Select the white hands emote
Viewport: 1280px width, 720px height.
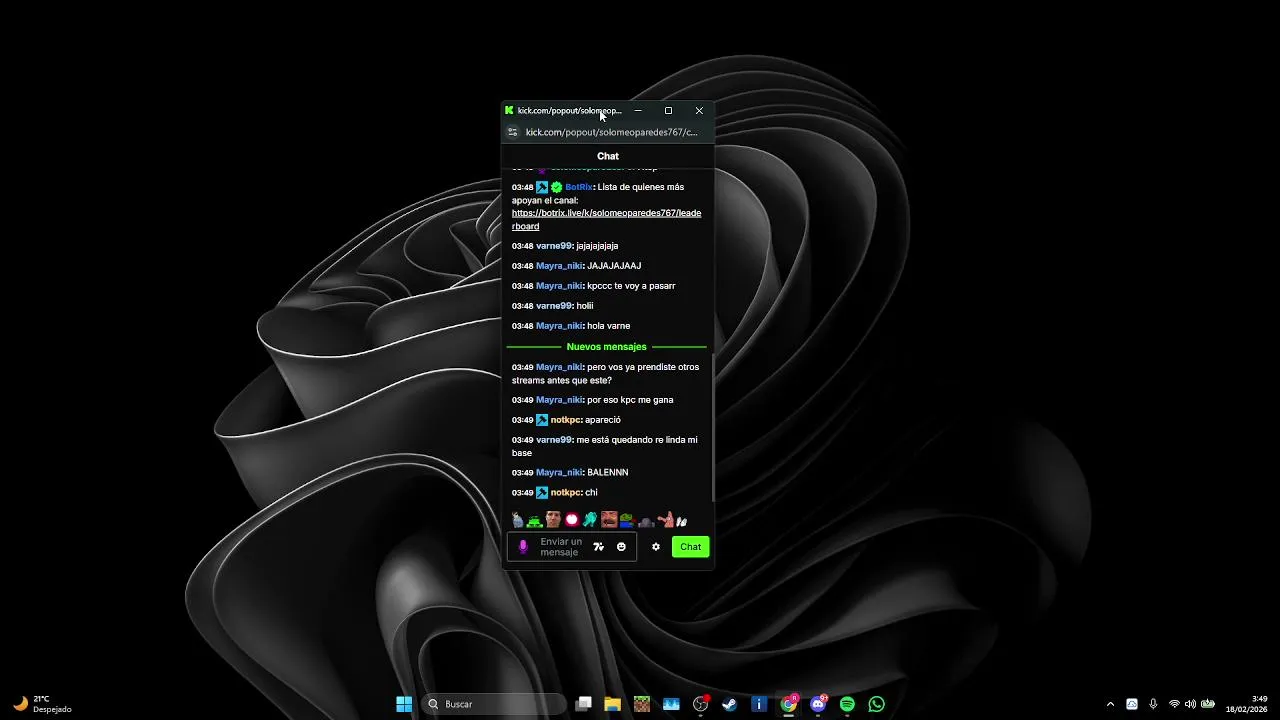(x=682, y=521)
